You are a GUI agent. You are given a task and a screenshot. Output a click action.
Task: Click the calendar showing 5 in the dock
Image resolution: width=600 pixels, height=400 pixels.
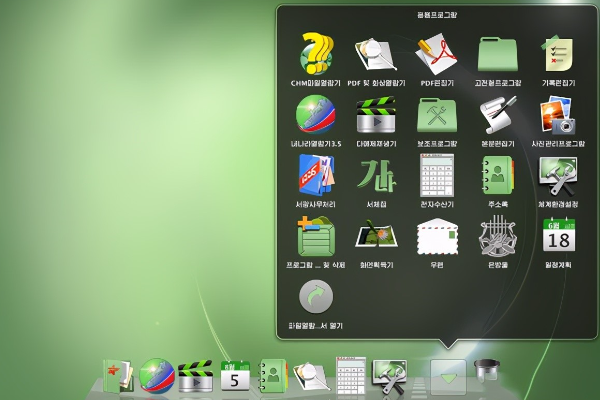(235, 376)
